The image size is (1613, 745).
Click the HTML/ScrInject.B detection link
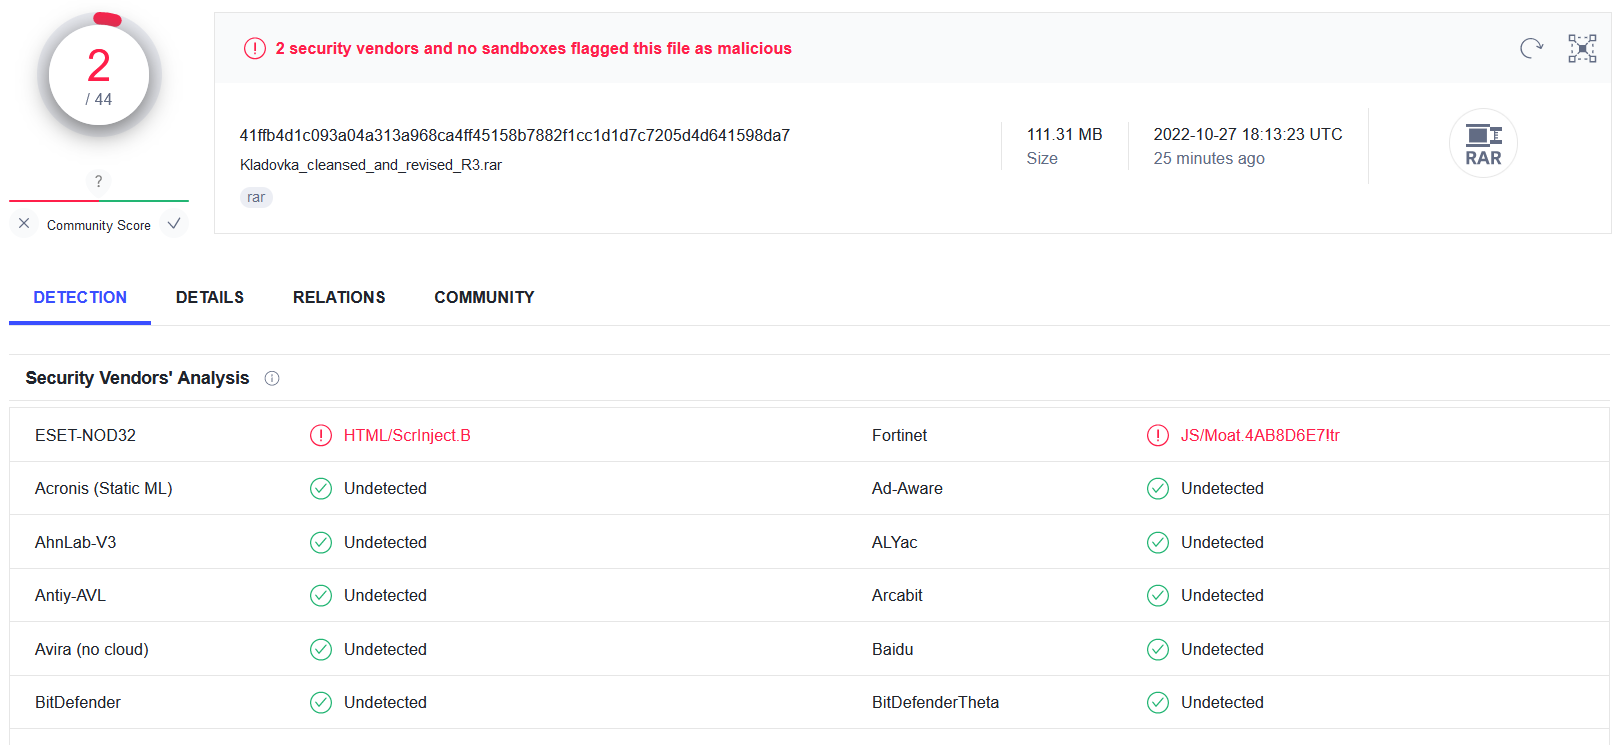pyautogui.click(x=407, y=435)
